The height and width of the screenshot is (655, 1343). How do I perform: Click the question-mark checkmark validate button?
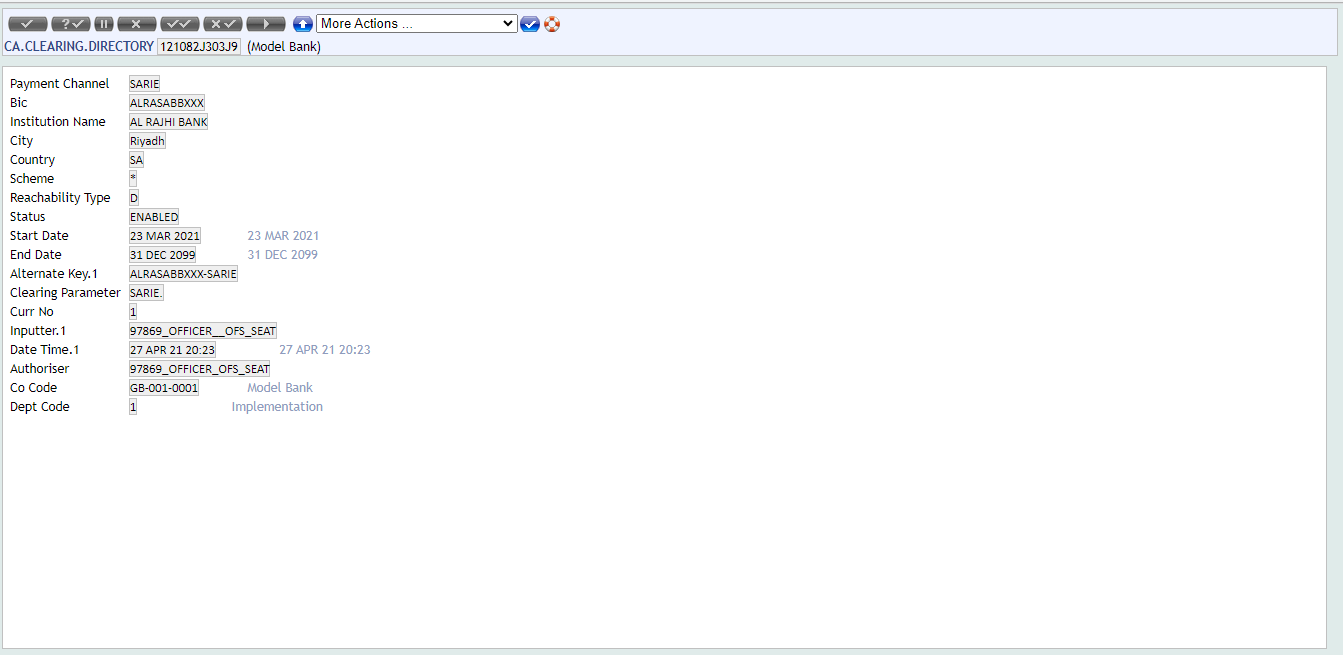pos(70,24)
